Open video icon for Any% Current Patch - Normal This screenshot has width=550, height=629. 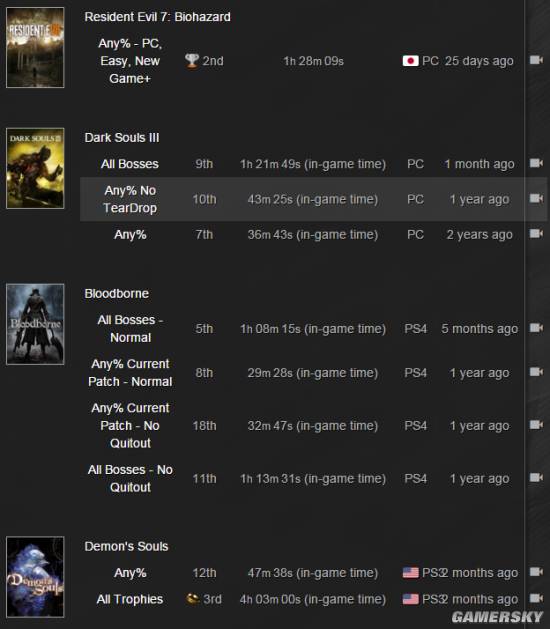click(x=536, y=372)
